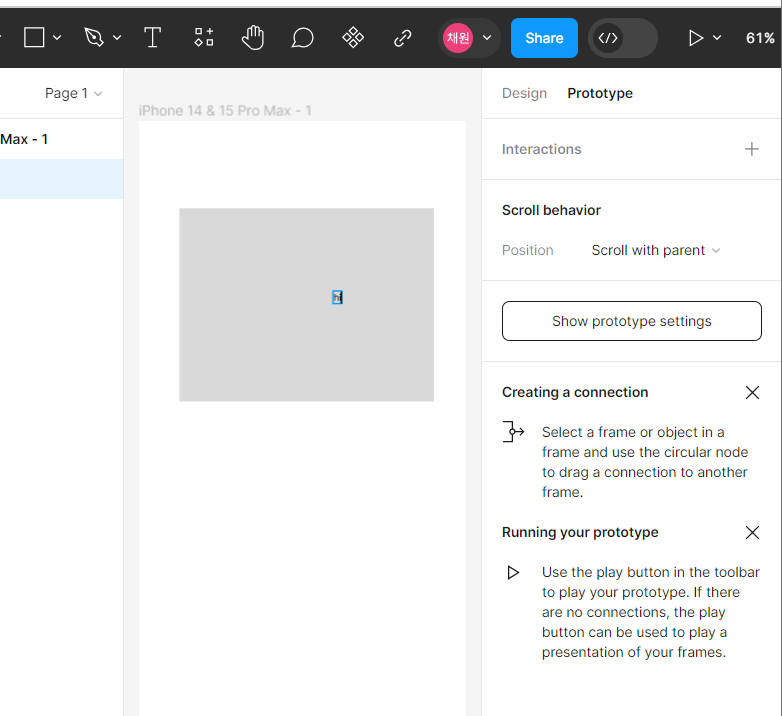The height and width of the screenshot is (716, 782).
Task: Open the shape tools dropdown arrow
Action: coord(57,37)
